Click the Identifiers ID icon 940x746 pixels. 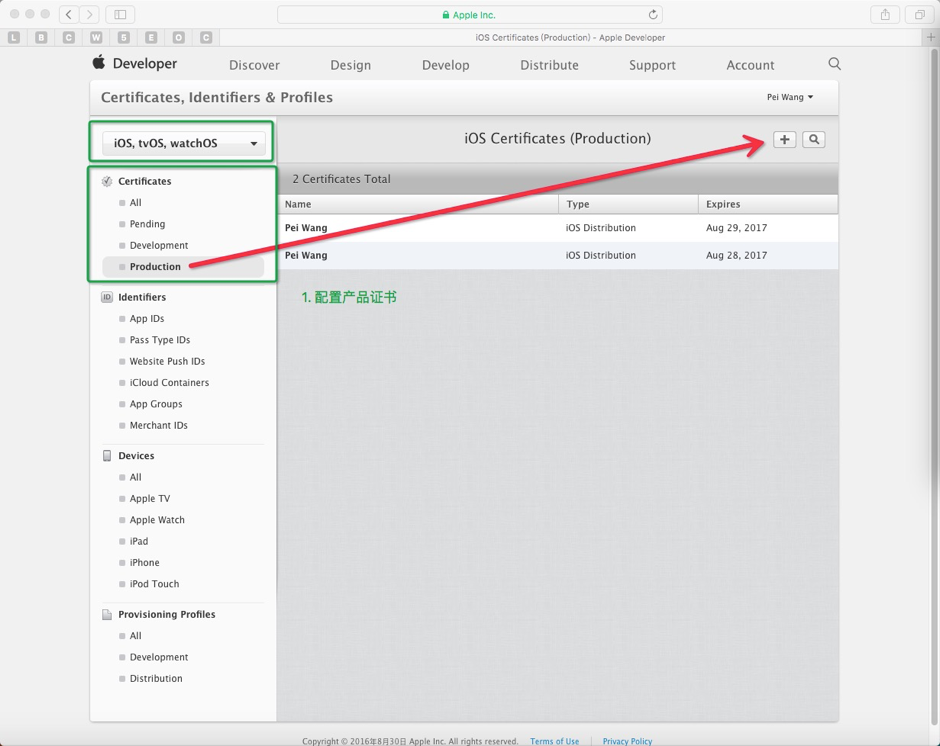(107, 297)
